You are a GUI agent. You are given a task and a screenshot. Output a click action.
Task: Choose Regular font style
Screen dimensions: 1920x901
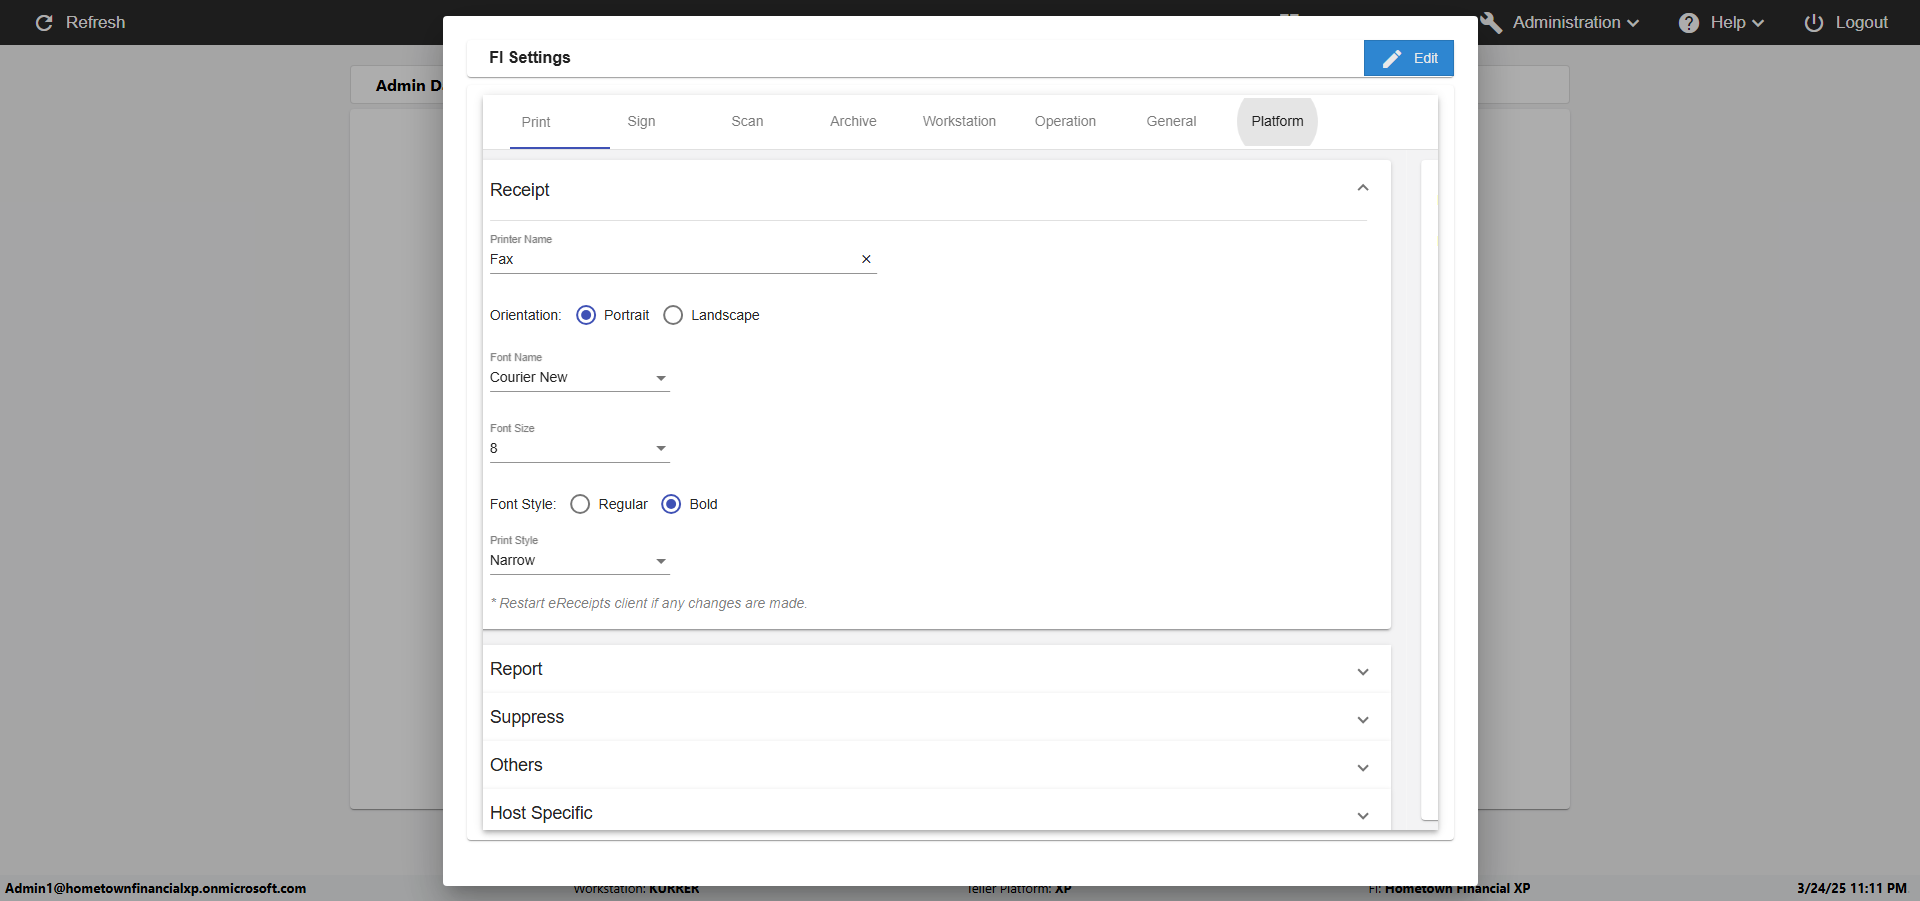580,504
